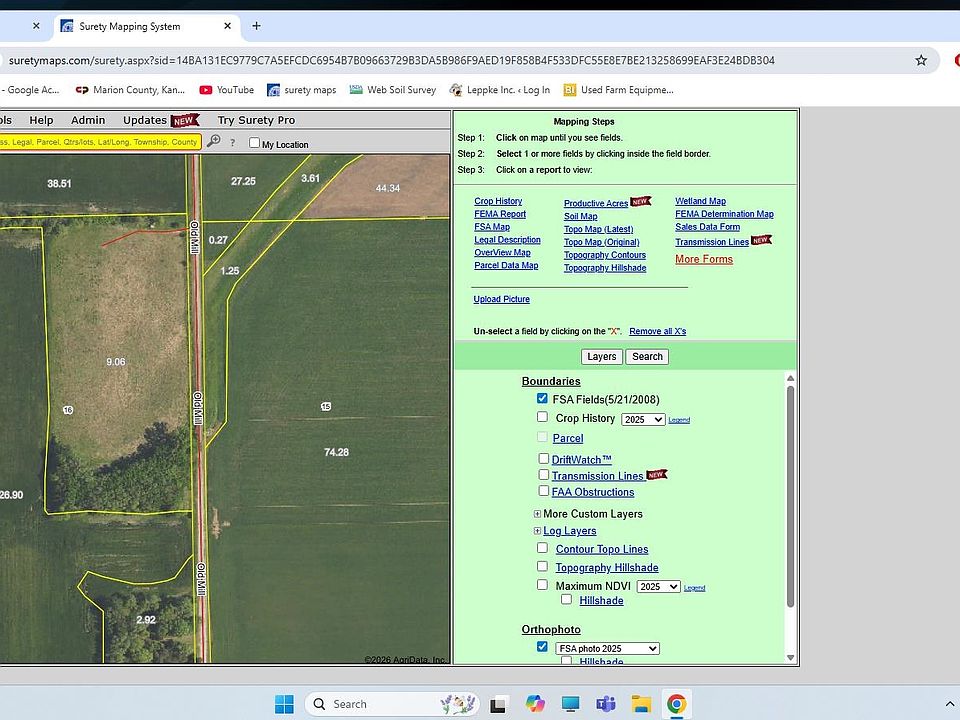The width and height of the screenshot is (960, 720).
Task: Click the Windows taskbar Search box
Action: tap(392, 704)
